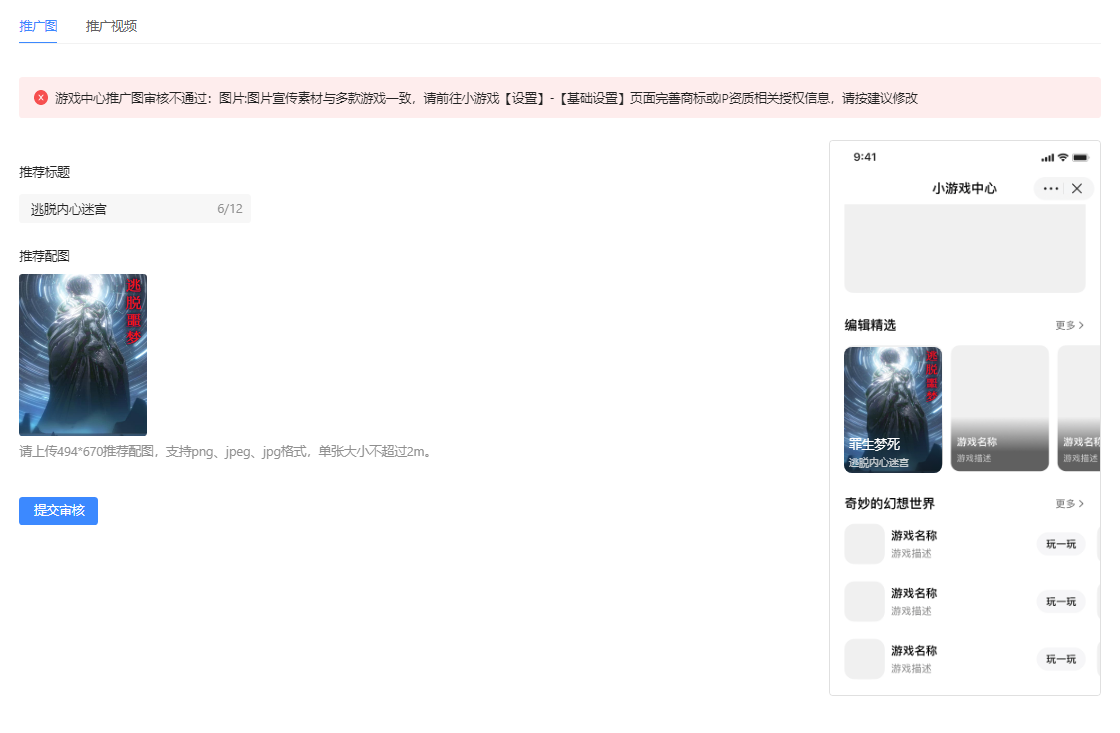Click the 9:41 time in preview status bar
Image resolution: width=1120 pixels, height=733 pixels.
click(865, 157)
